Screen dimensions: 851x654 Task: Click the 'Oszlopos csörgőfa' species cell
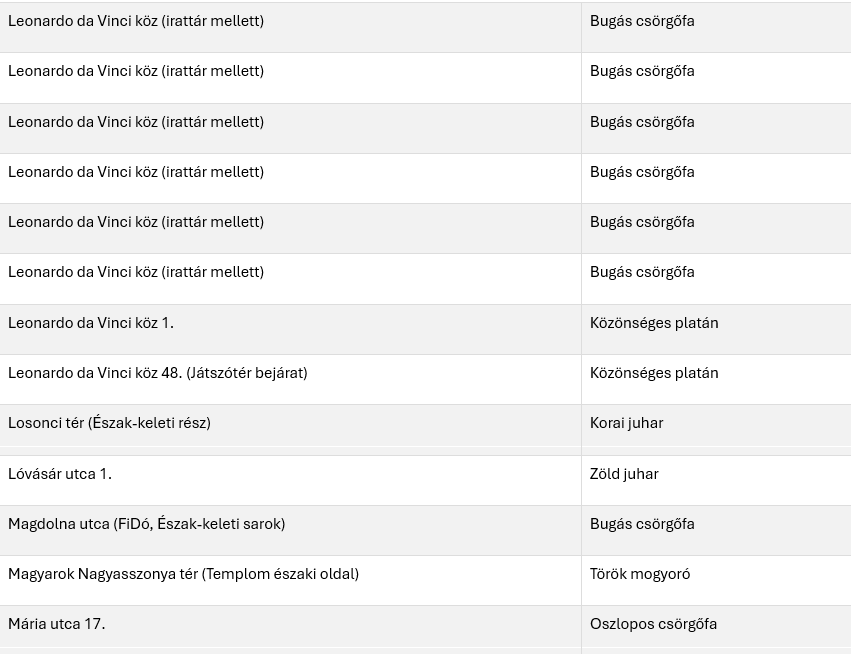point(653,624)
